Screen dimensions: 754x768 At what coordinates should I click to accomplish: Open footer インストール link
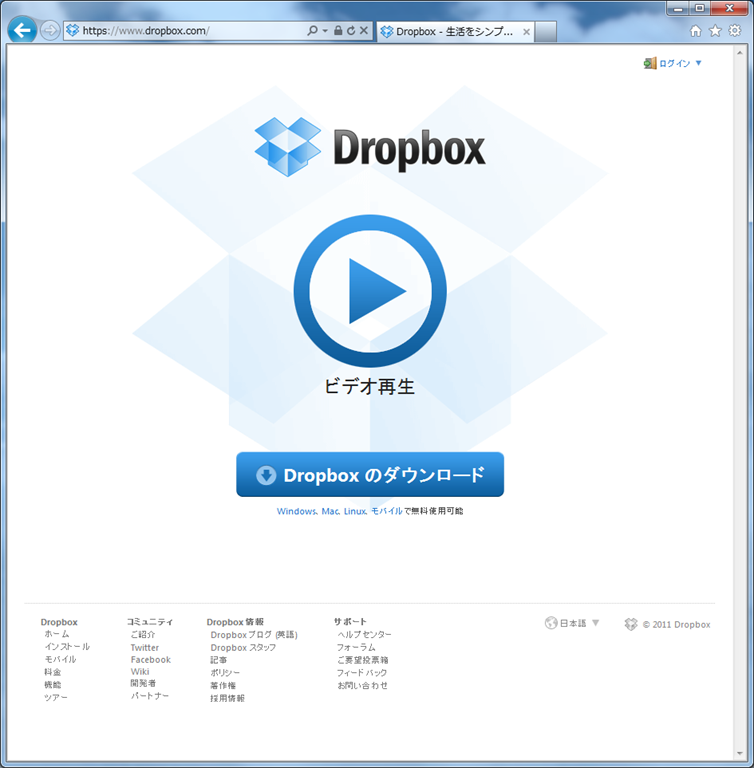67,647
